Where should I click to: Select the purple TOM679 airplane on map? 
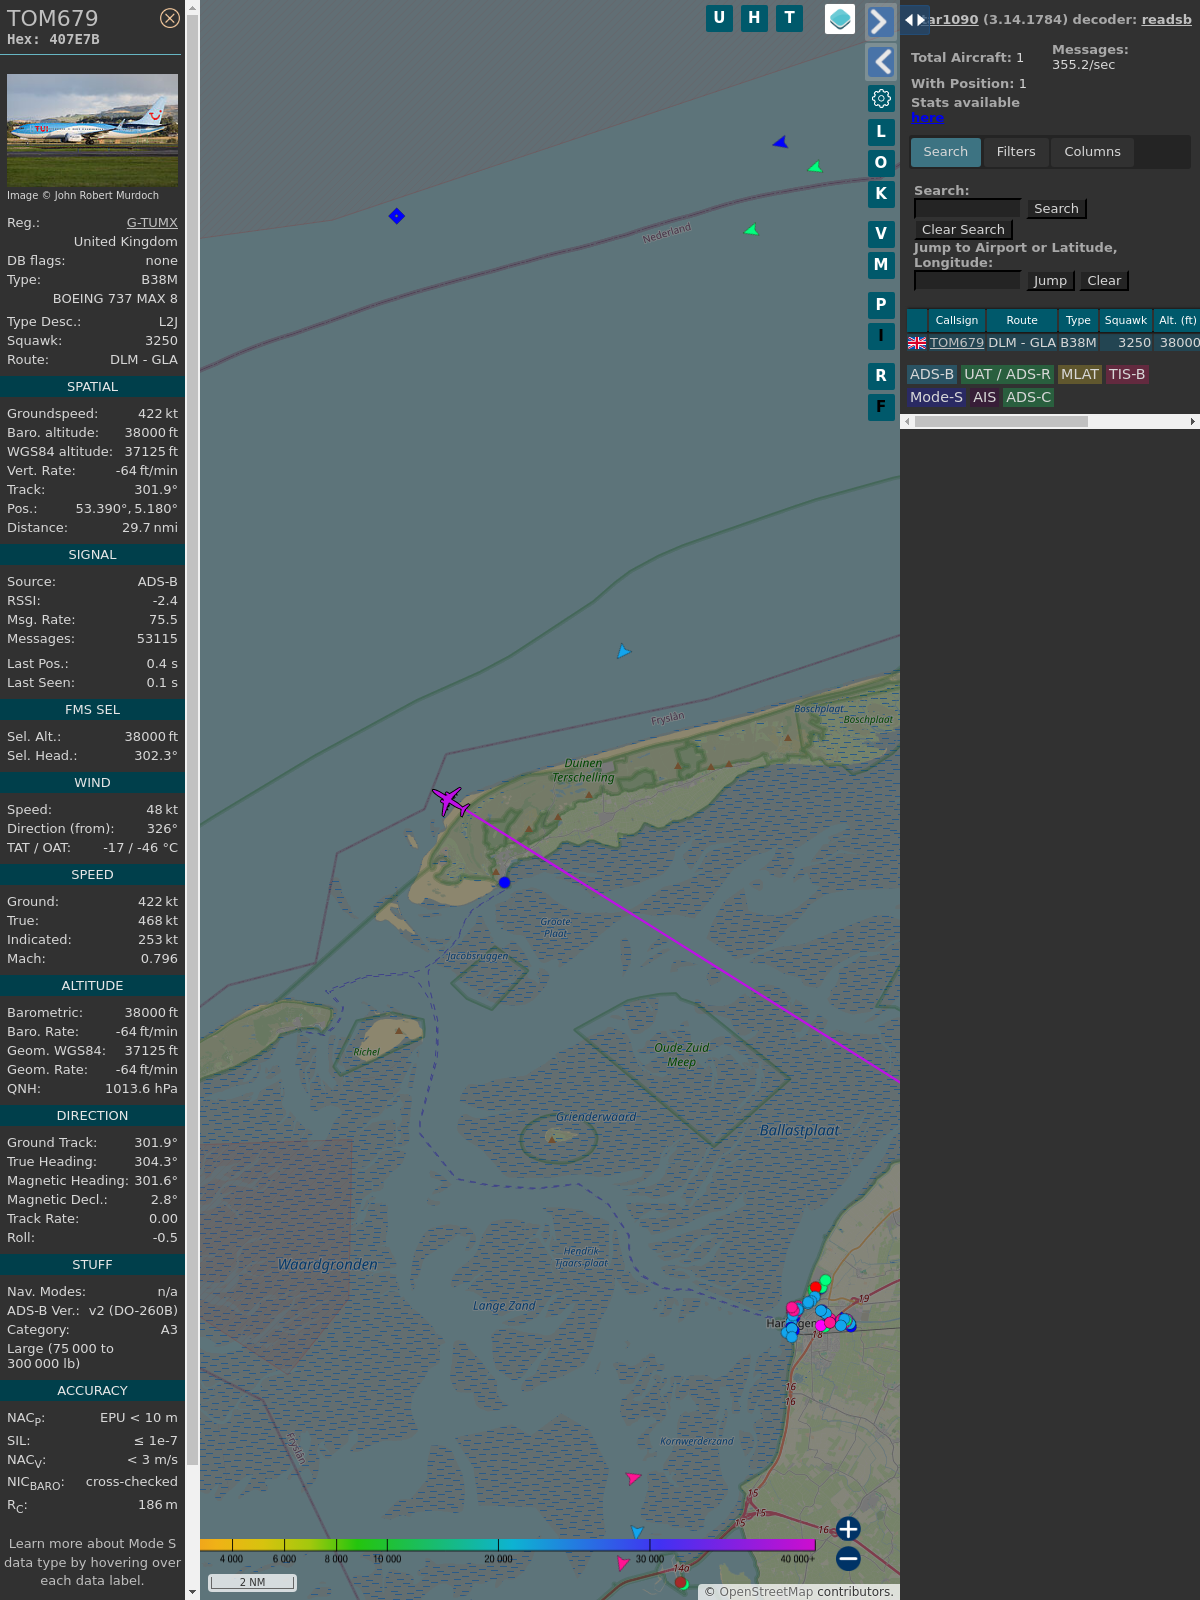coord(450,801)
